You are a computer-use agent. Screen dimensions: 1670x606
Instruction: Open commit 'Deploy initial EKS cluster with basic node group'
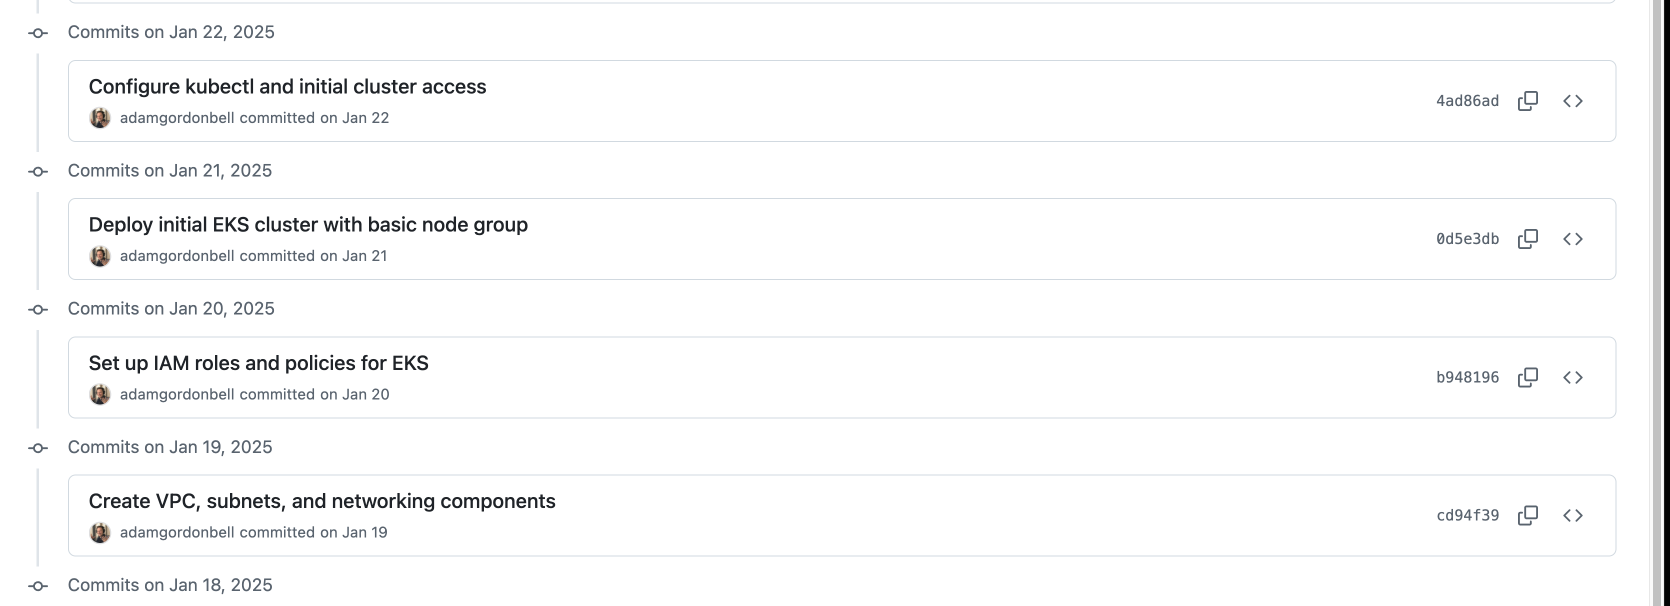[x=308, y=225]
